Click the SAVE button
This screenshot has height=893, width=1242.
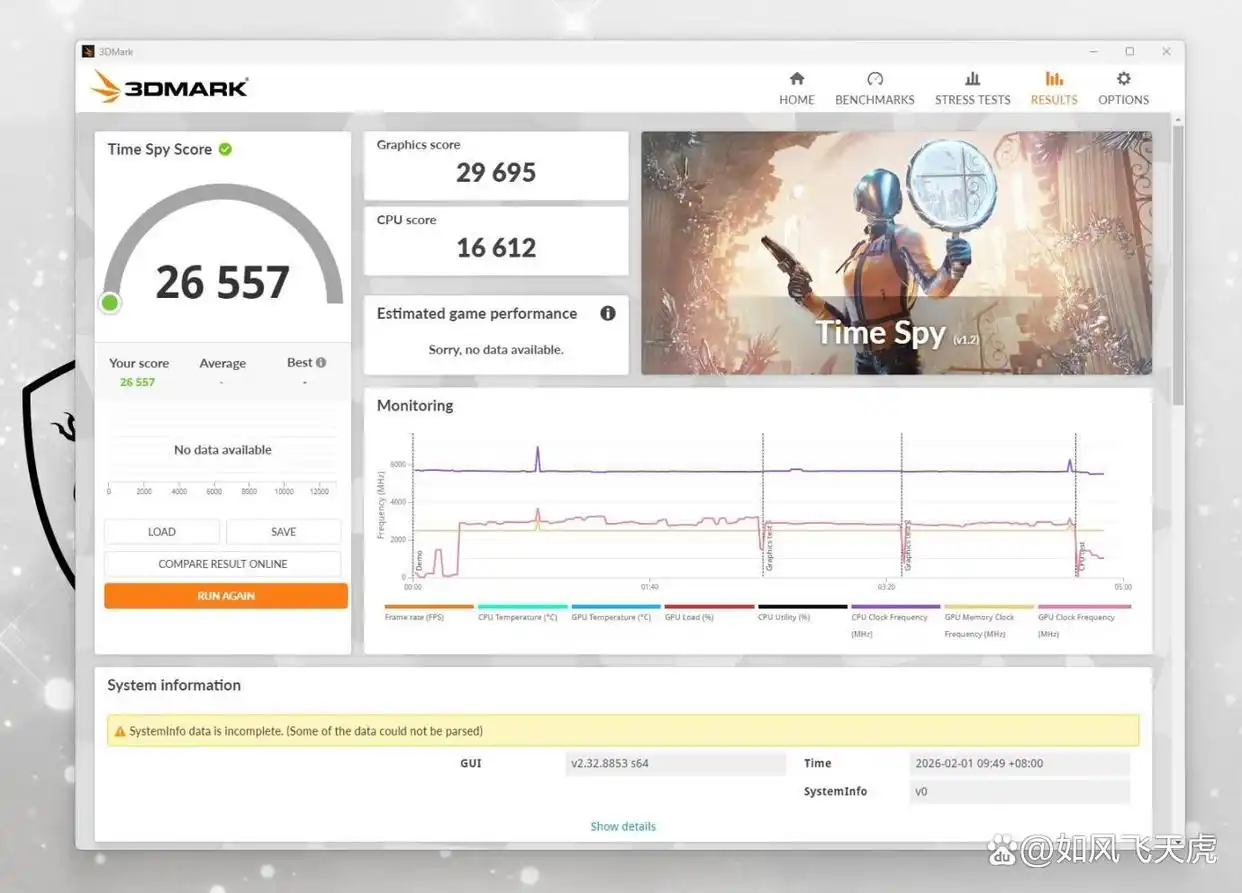283,532
